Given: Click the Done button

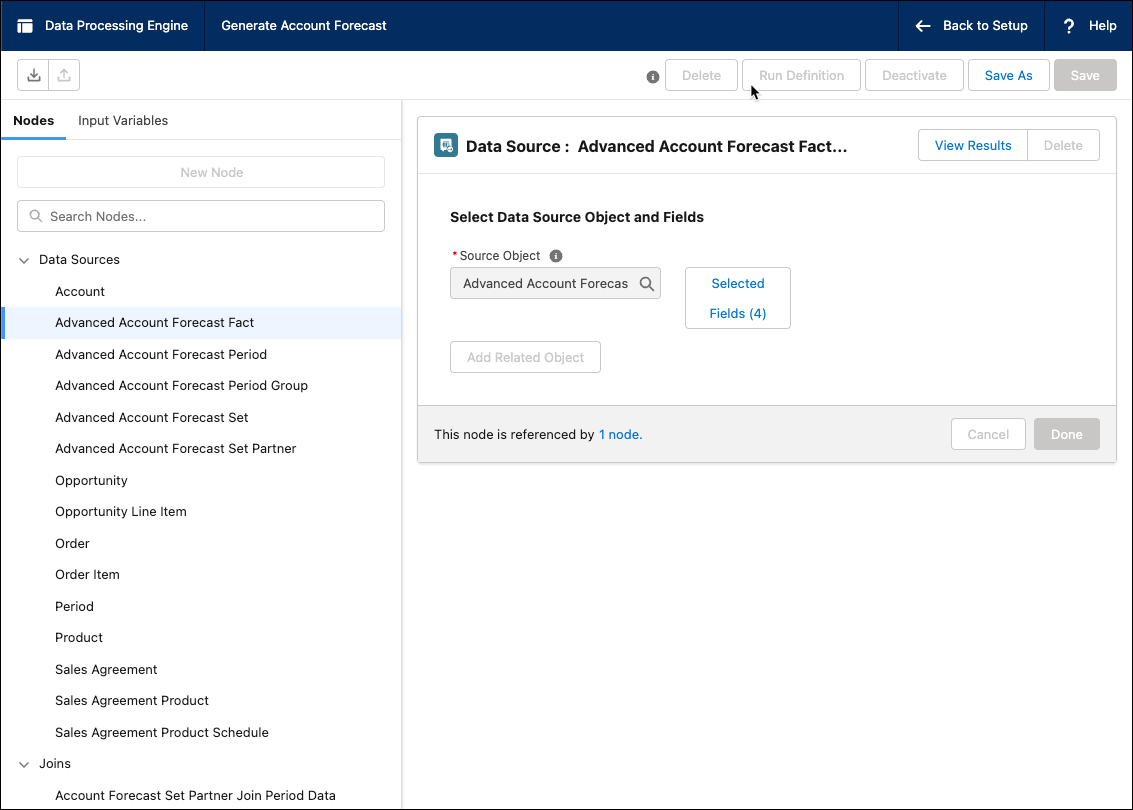Looking at the screenshot, I should [1067, 434].
